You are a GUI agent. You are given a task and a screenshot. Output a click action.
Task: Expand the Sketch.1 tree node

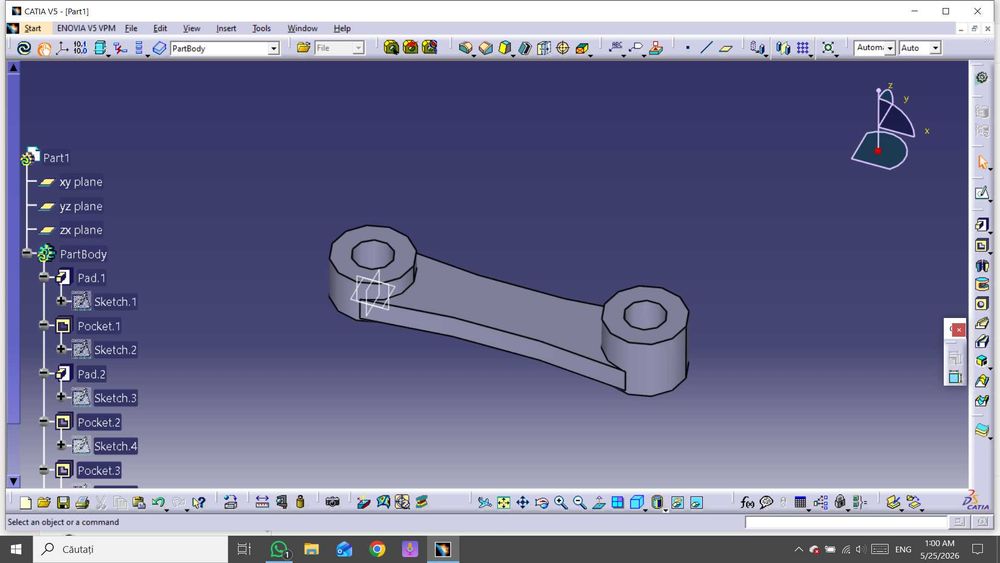click(61, 301)
